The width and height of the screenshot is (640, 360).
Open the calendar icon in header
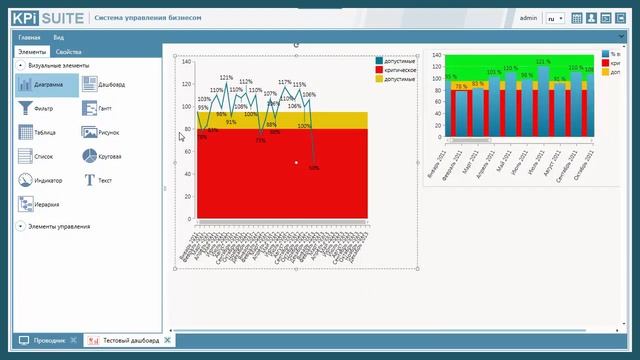pyautogui.click(x=576, y=18)
